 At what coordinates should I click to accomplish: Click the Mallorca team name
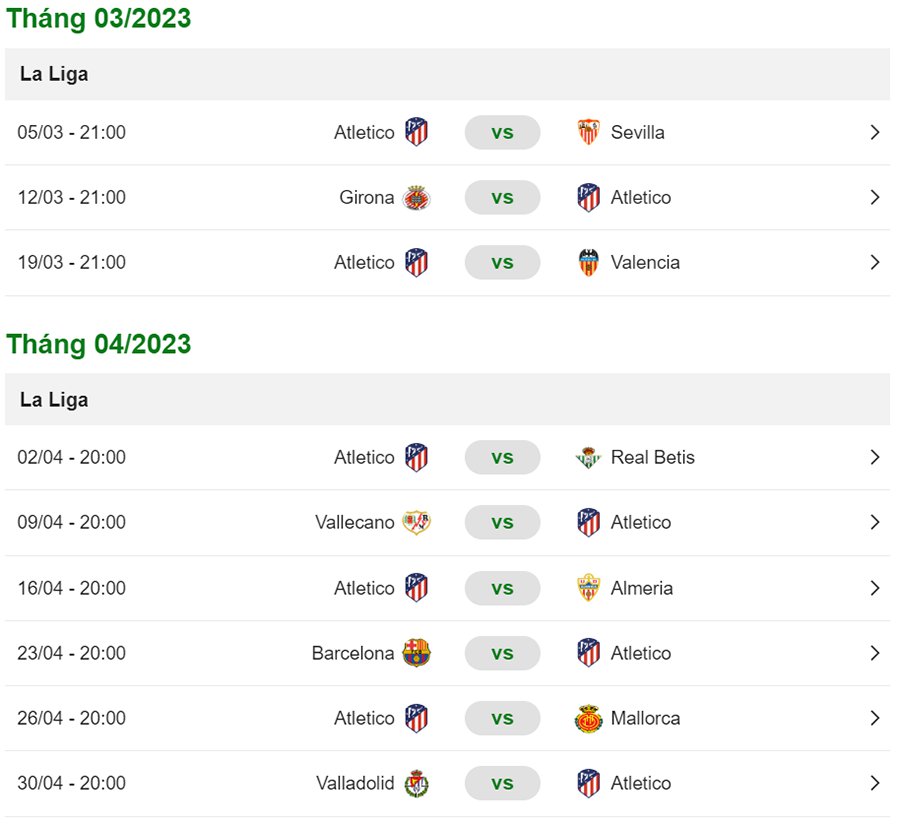645,719
